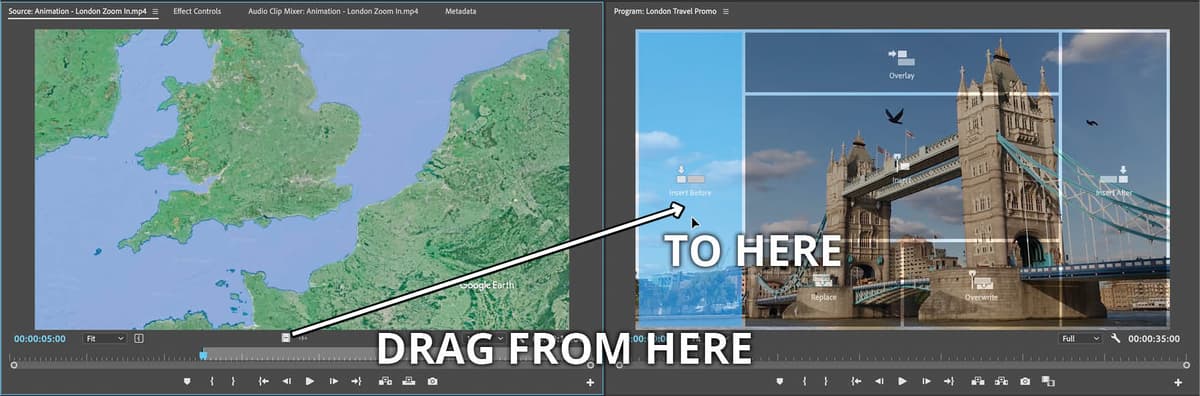Toggle Comparison View in Program monitor

[1048, 381]
